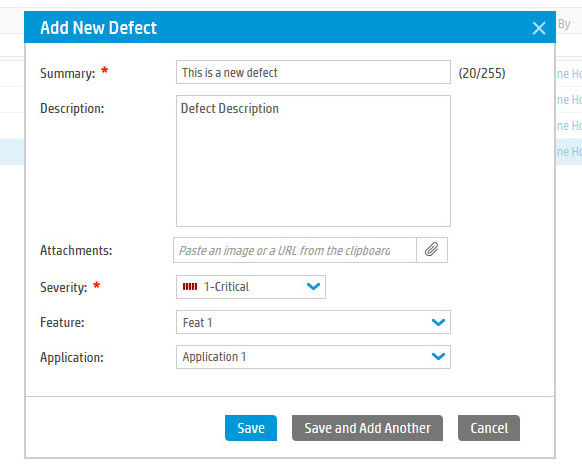Click Save and Add Another button

(x=367, y=428)
